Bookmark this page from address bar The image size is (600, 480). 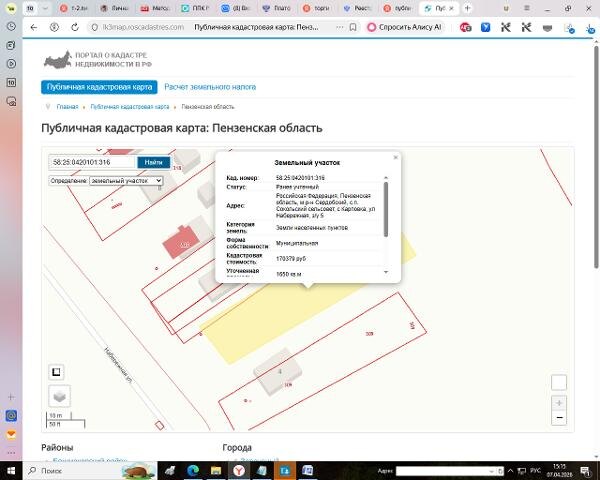tap(353, 27)
